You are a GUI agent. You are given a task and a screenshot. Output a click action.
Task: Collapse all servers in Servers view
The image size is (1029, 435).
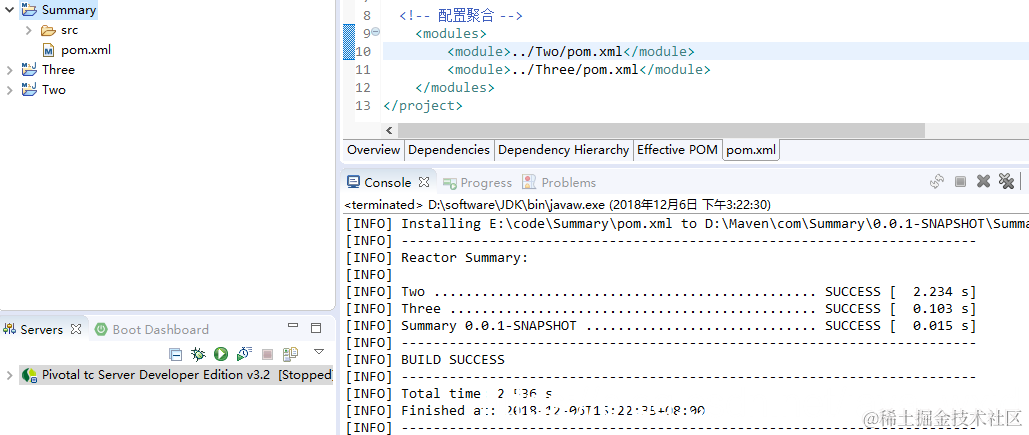(175, 354)
